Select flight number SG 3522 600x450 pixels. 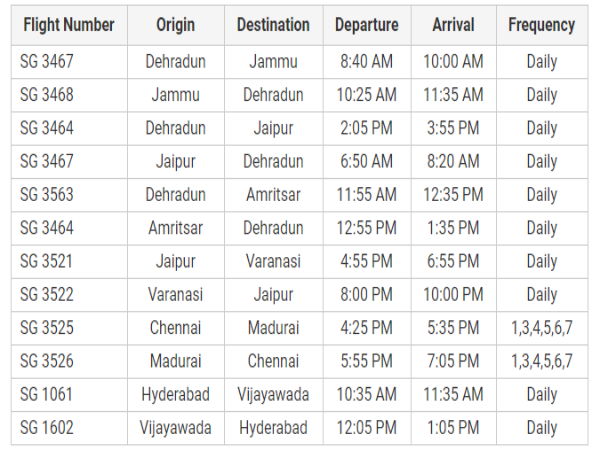pyautogui.click(x=47, y=295)
